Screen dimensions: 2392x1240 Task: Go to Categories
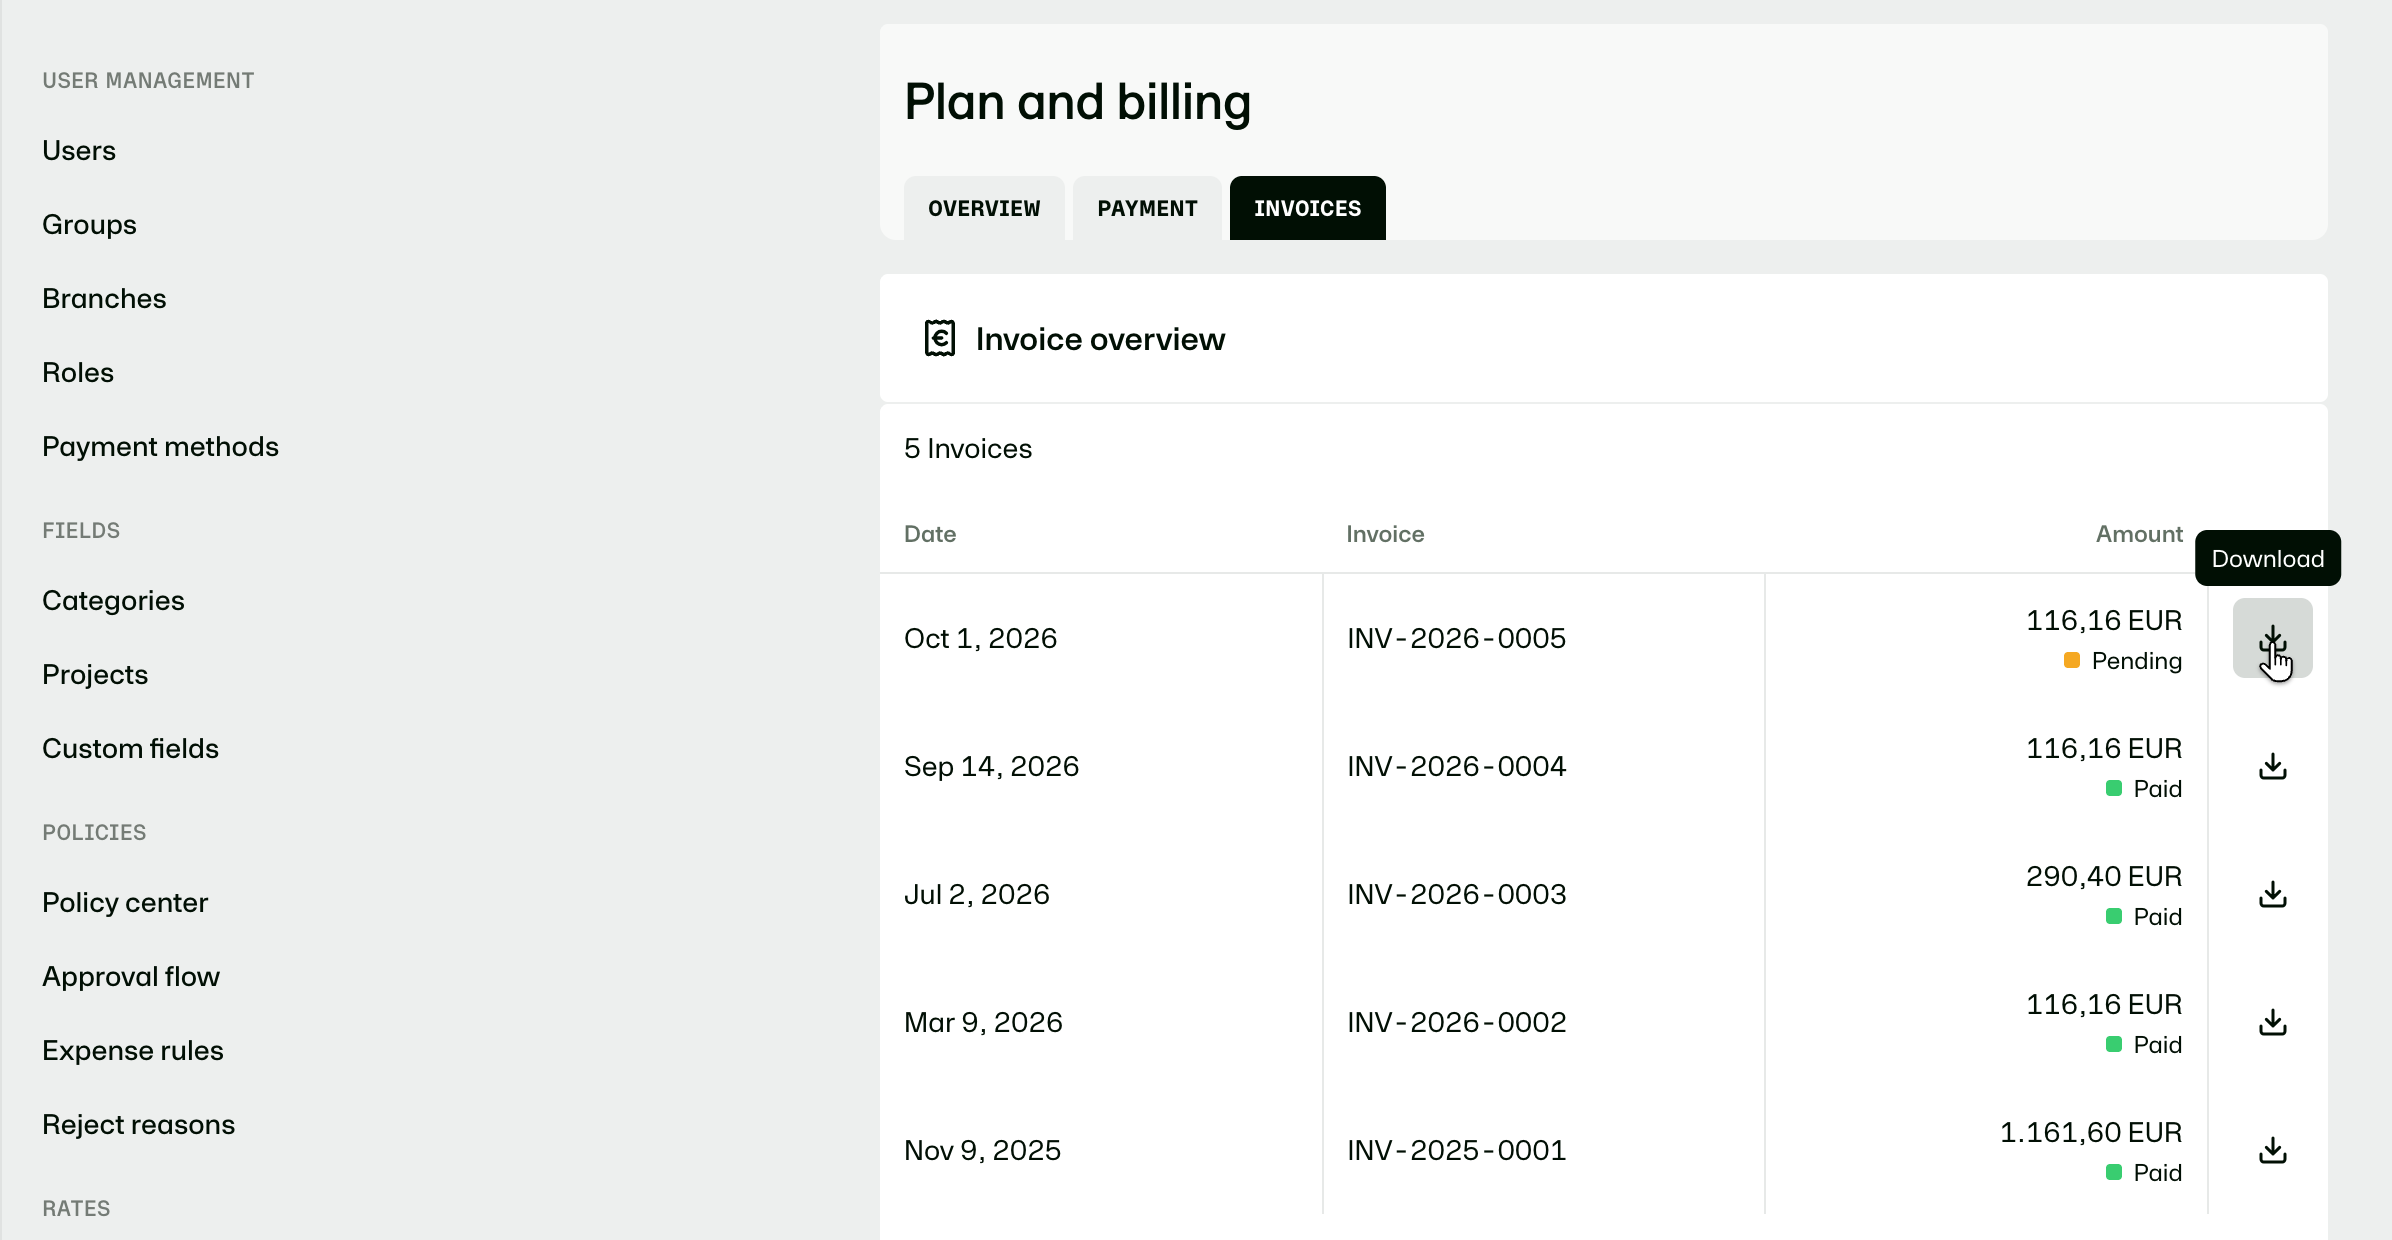(x=113, y=600)
